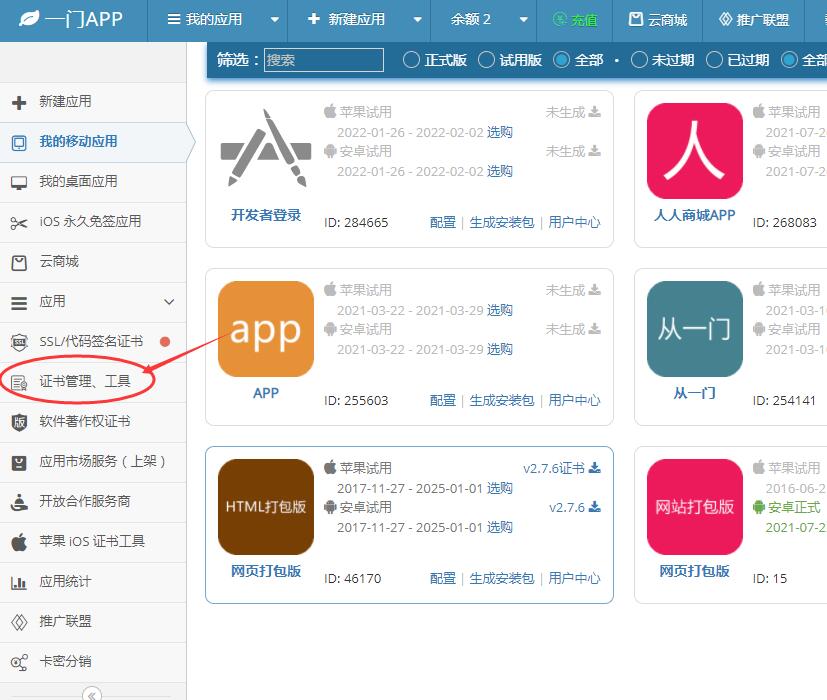
Task: Open 我的桌面应用 in sidebar
Action: (x=93, y=182)
